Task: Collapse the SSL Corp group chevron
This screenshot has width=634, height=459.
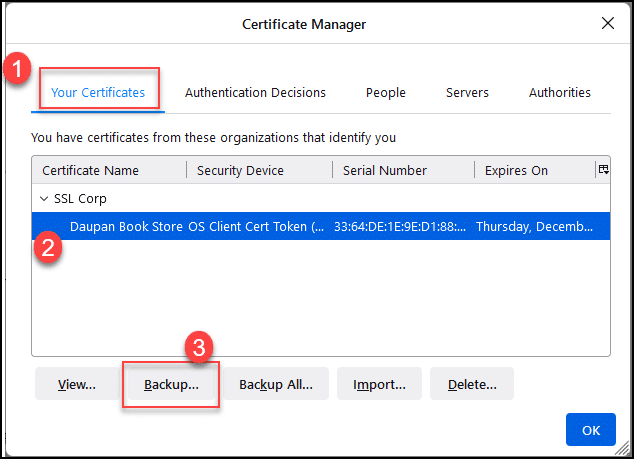Action: click(x=44, y=199)
